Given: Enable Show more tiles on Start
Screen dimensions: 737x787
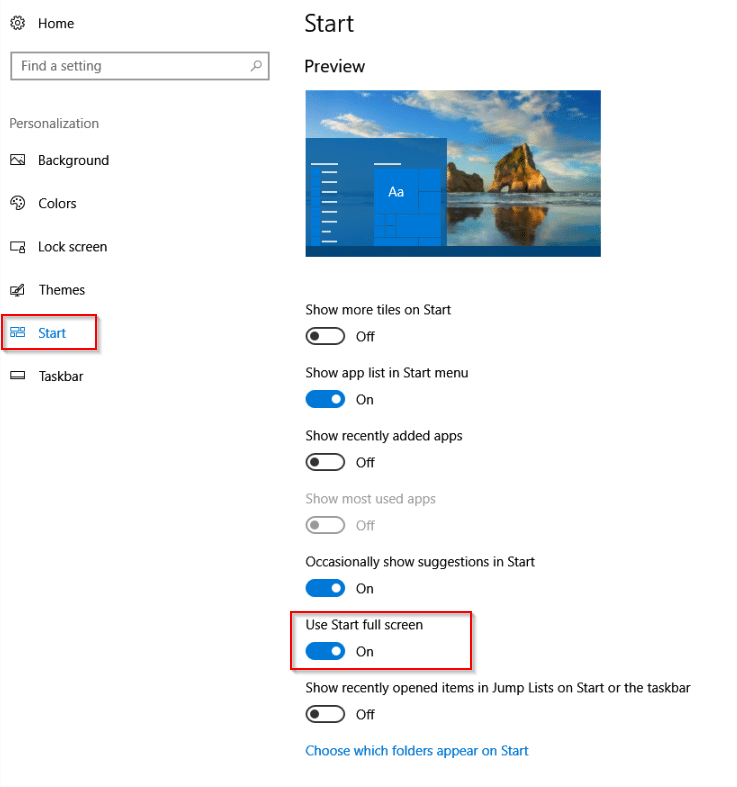Looking at the screenshot, I should point(325,336).
